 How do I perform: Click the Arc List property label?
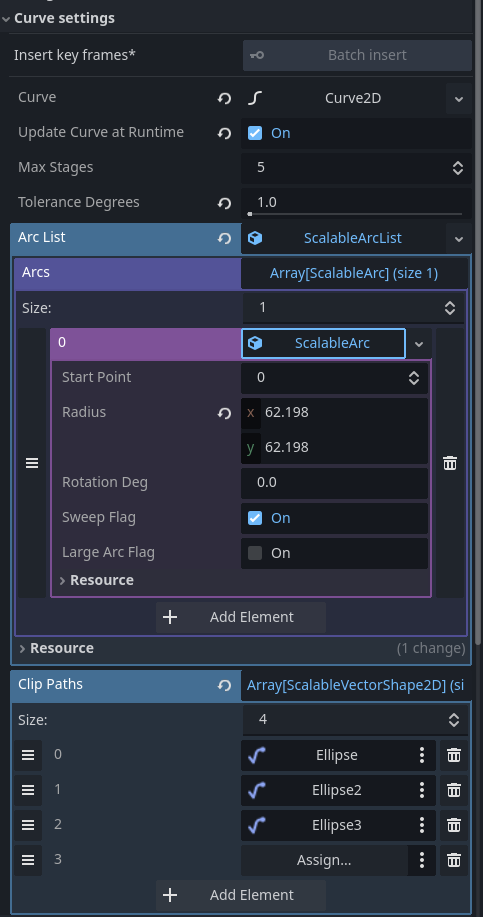42,237
